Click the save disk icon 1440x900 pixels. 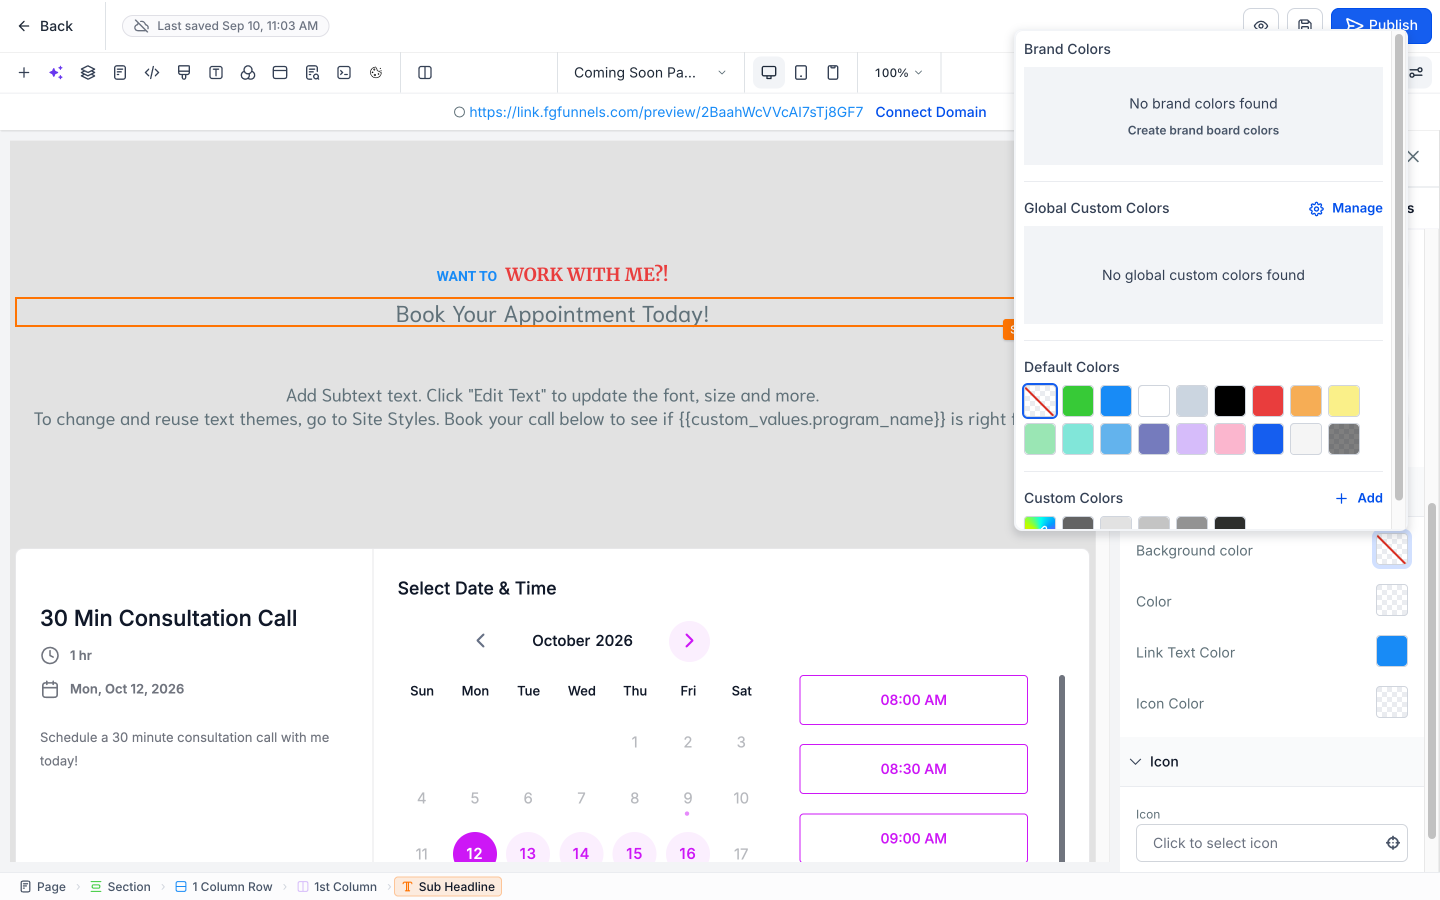pos(1305,25)
